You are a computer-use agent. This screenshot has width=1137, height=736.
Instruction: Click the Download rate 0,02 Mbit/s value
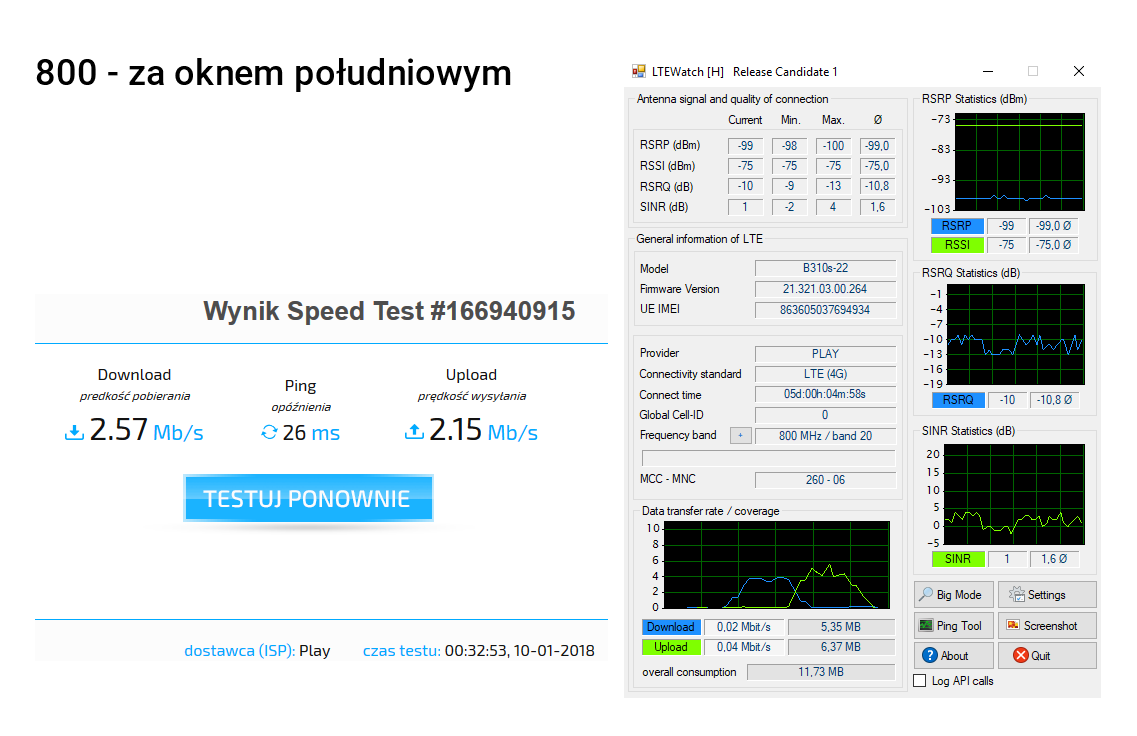coord(744,627)
